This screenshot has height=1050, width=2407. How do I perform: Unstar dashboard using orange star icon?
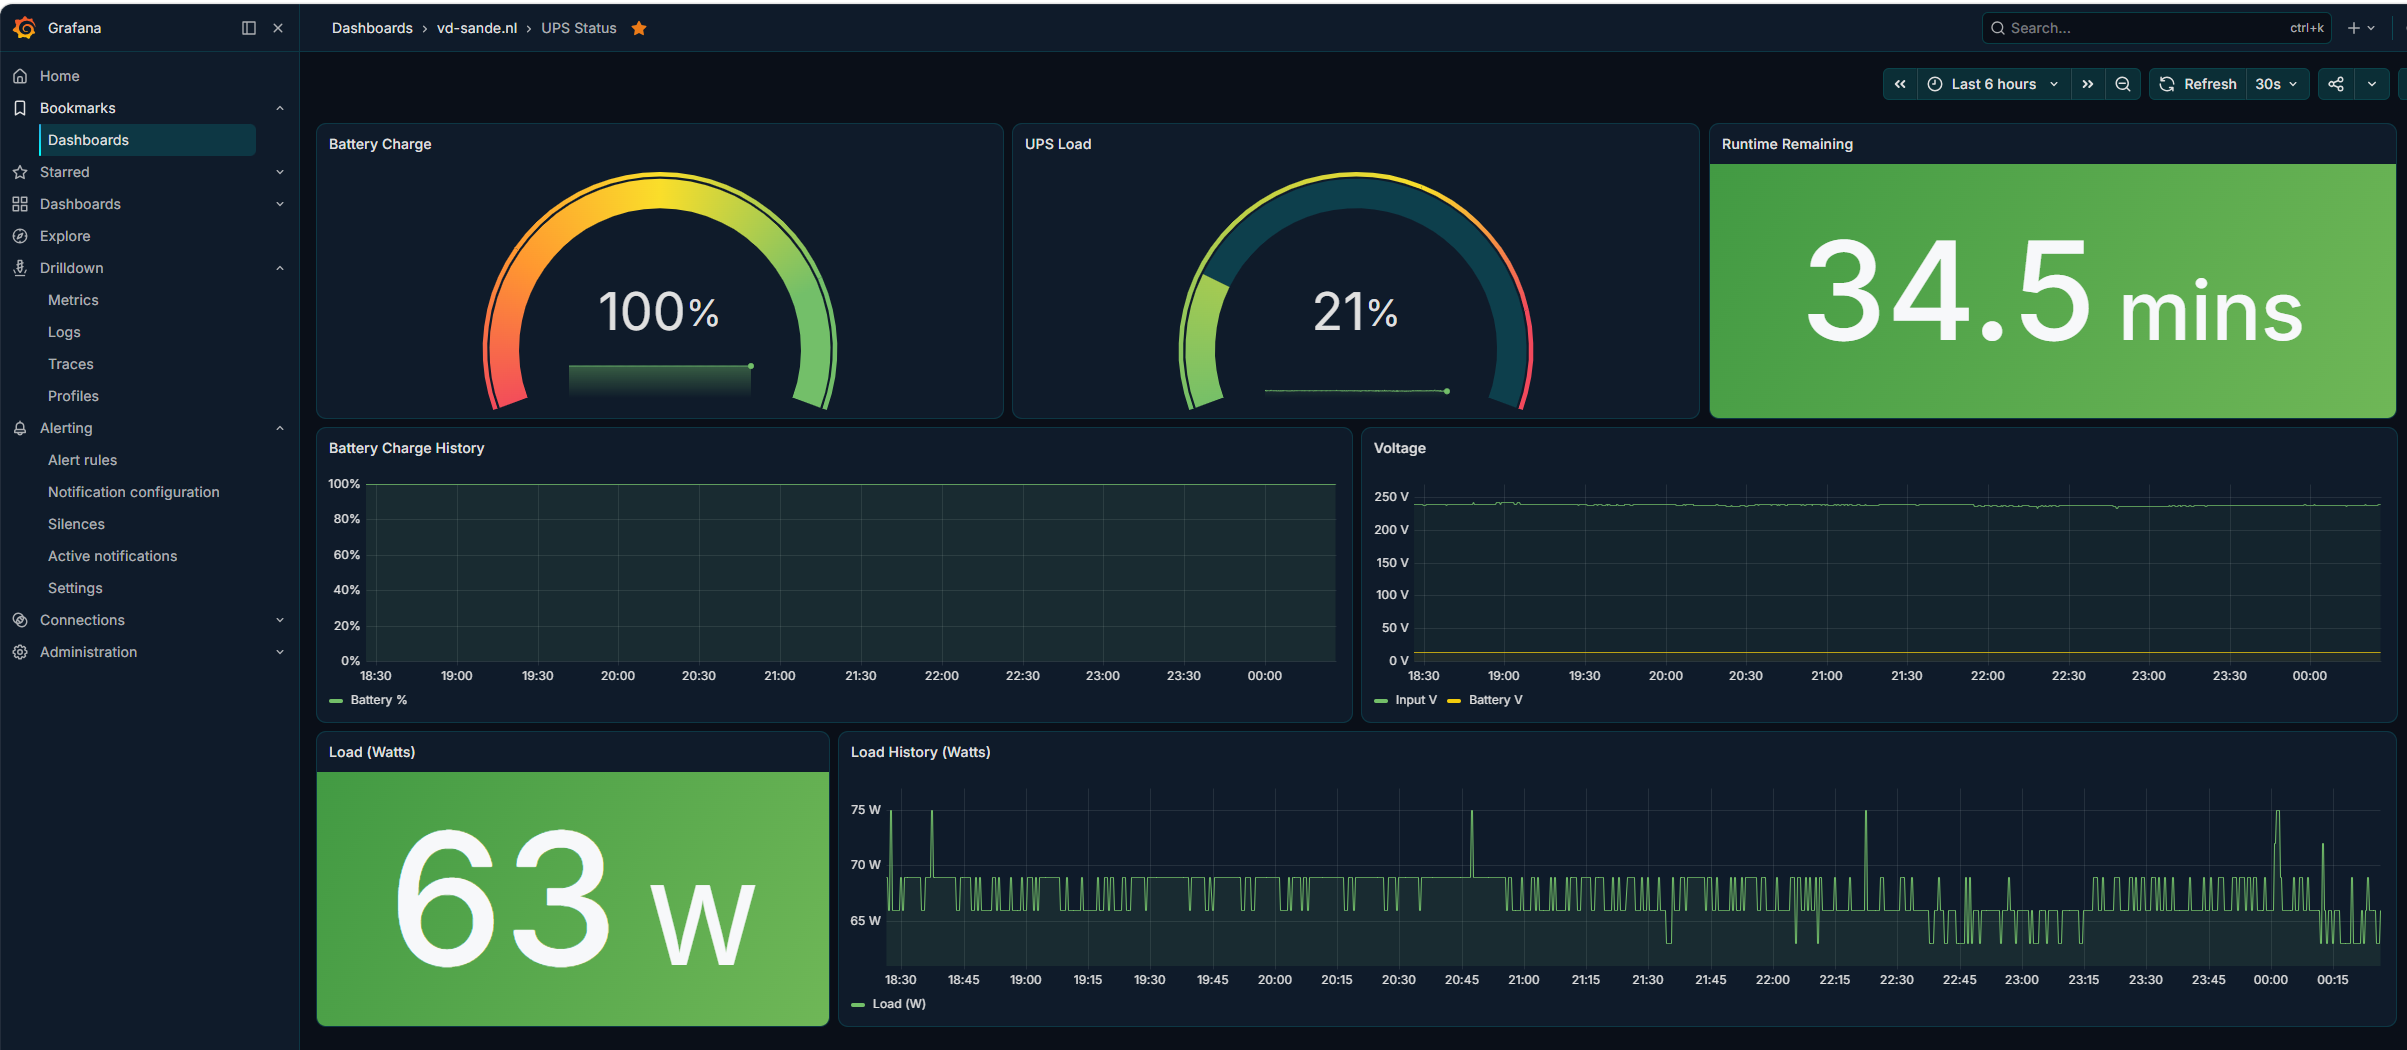tap(639, 28)
